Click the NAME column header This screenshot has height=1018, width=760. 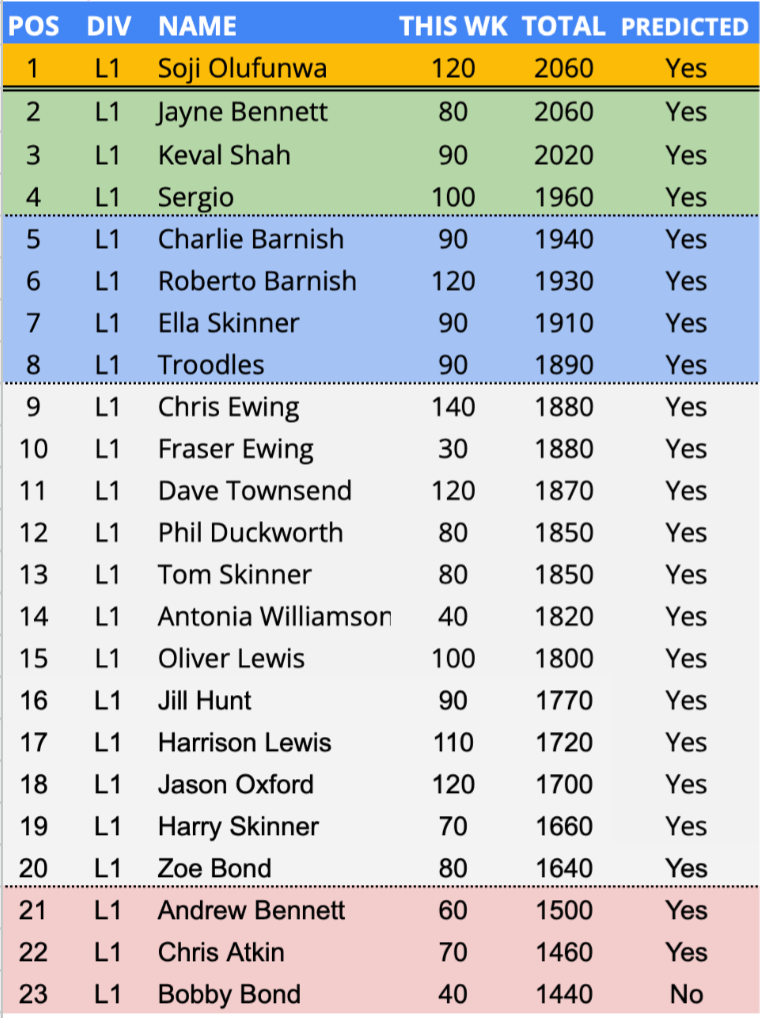coord(197,26)
